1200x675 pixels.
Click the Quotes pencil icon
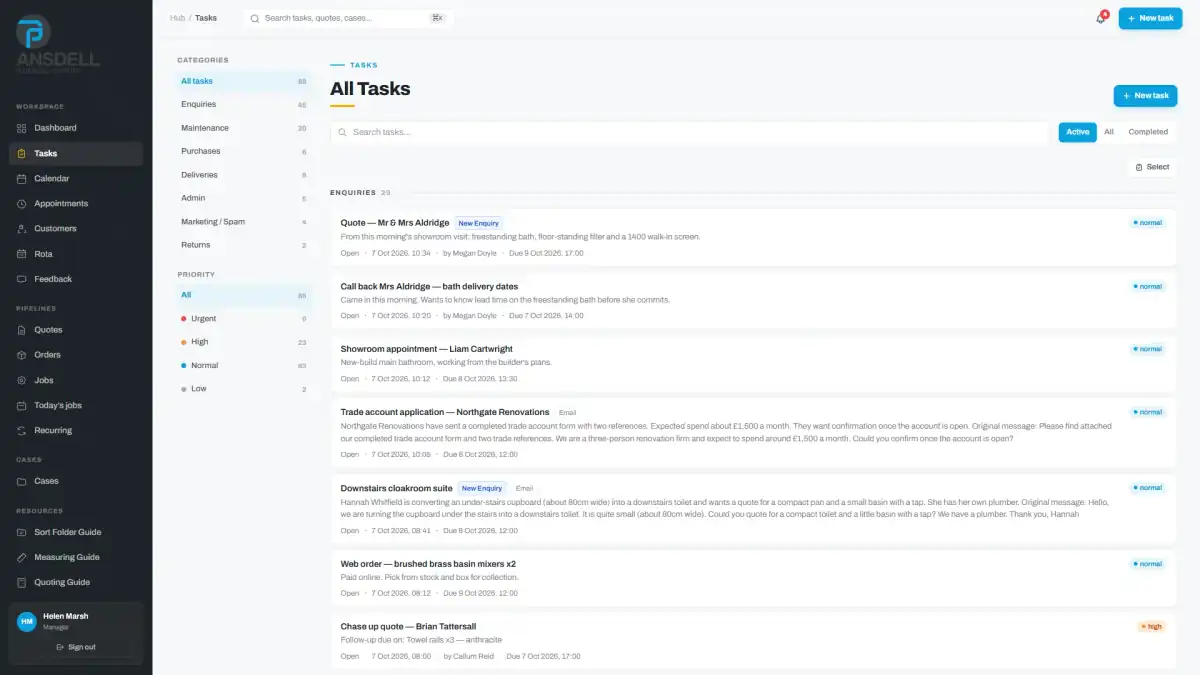point(22,330)
